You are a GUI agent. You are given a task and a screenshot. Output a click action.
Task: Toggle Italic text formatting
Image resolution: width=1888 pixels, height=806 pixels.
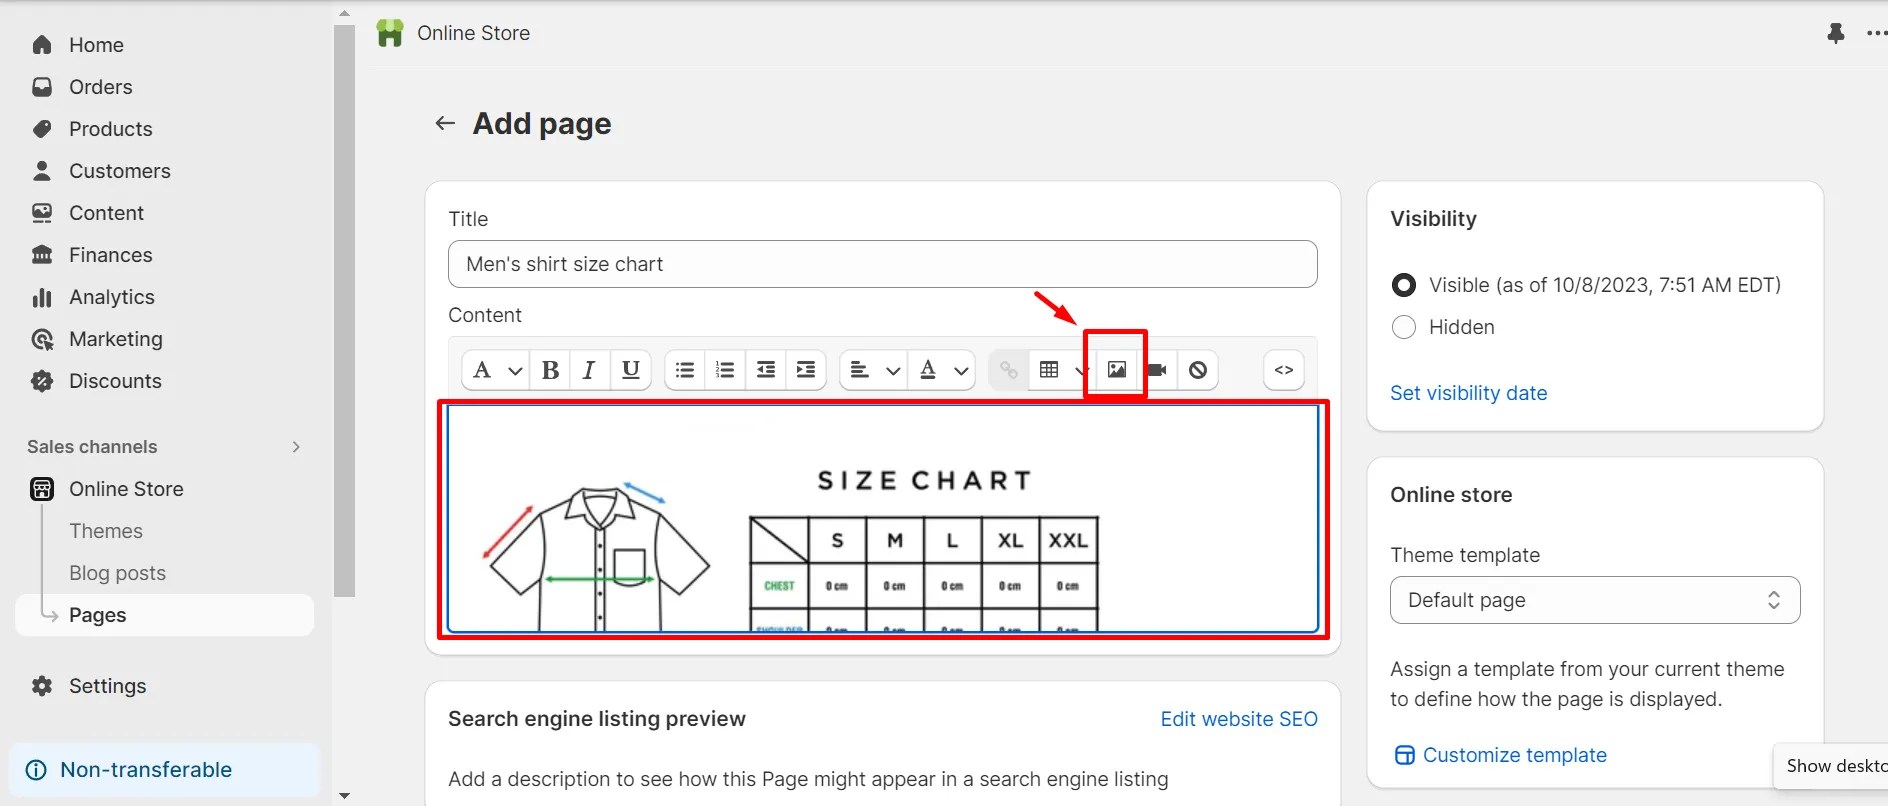(x=589, y=370)
